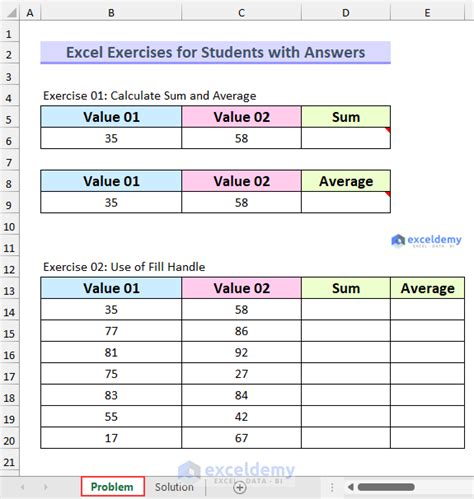Viewport: 474px width, 499px height.
Task: Click the 'Average' header in row 8
Action: 346,181
